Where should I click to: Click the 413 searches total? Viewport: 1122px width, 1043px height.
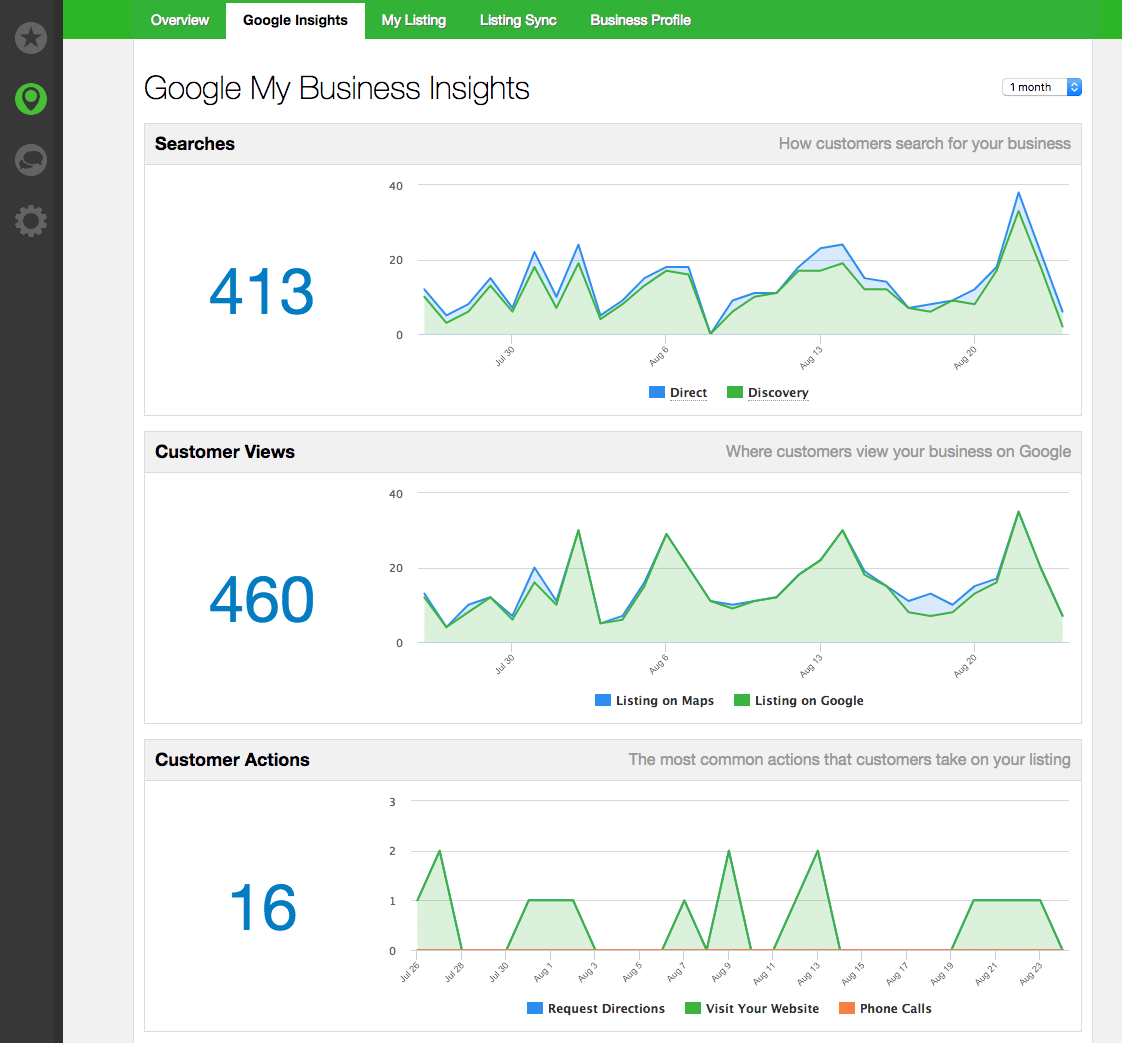(262, 291)
